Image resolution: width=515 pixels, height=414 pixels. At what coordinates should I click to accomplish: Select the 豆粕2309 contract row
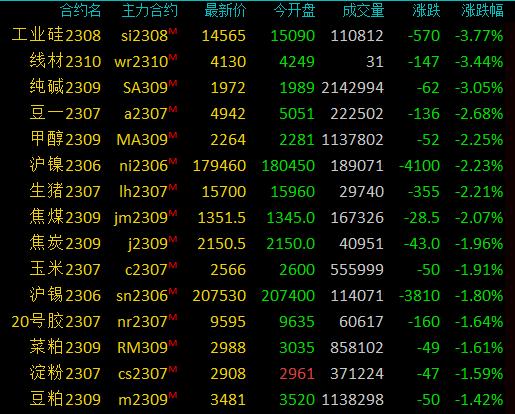click(257, 399)
